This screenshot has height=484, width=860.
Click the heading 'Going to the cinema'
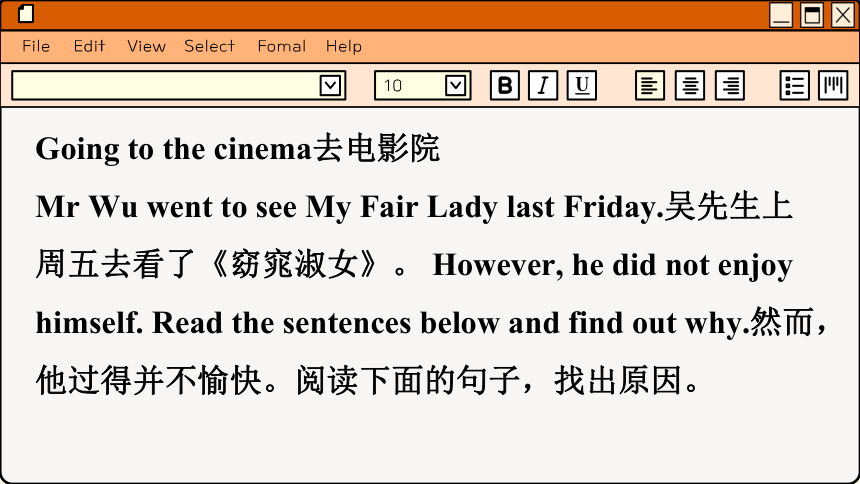pos(174,149)
